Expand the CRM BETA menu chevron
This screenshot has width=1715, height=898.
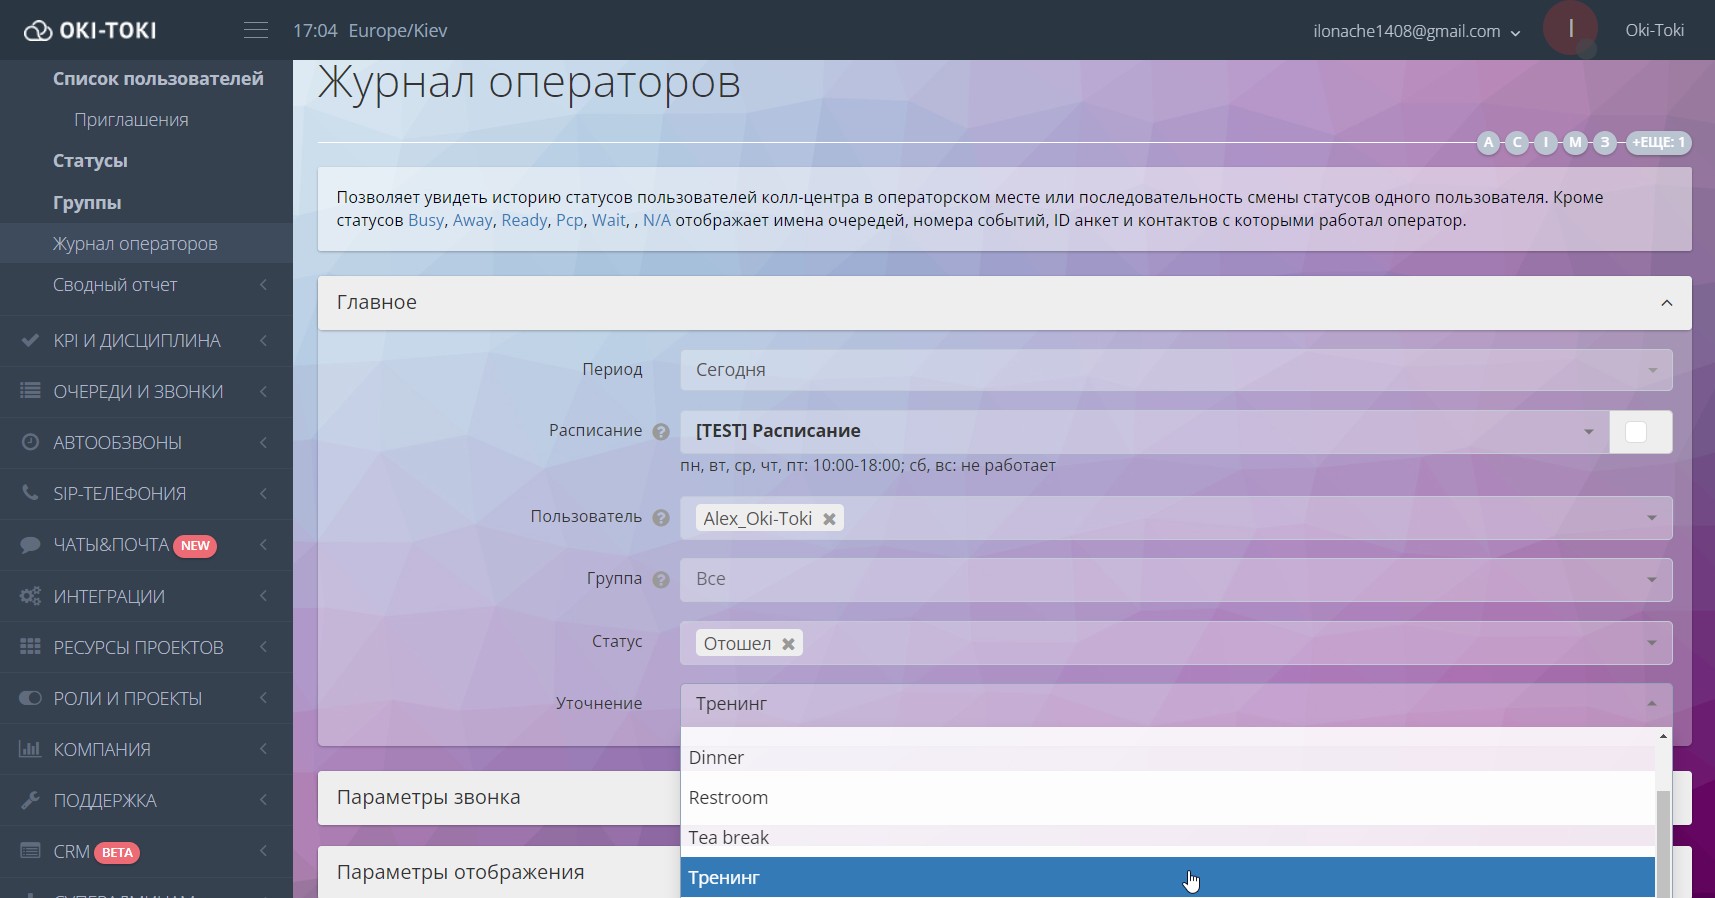[263, 851]
